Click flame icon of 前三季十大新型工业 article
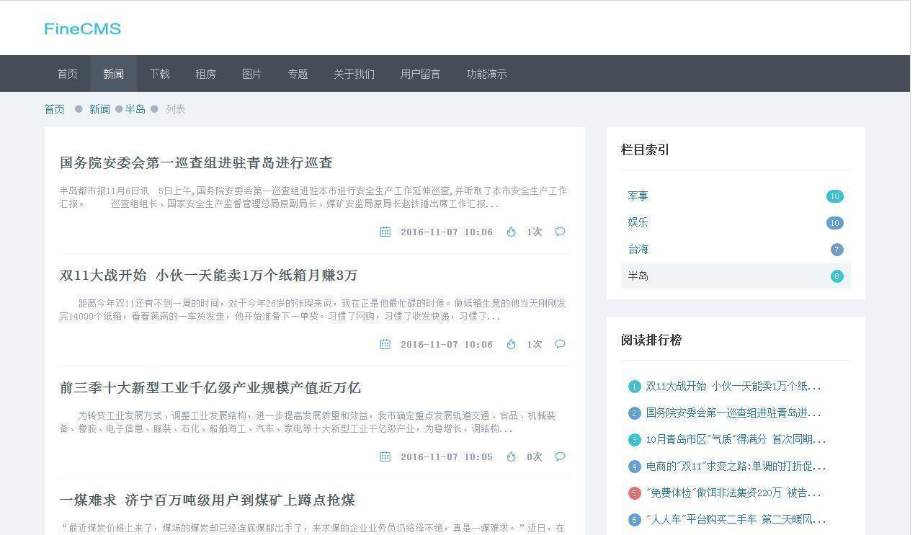The width and height of the screenshot is (912, 535). pos(511,456)
